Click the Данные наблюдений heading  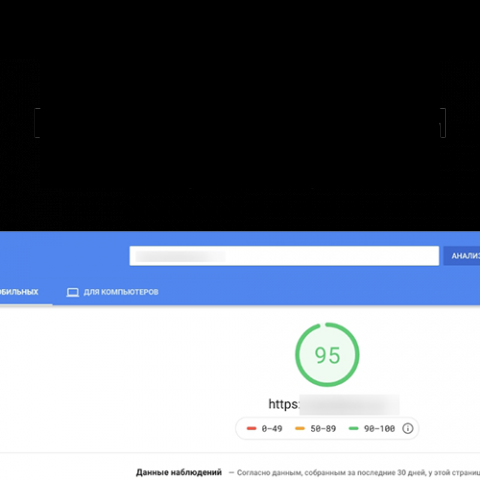179,472
